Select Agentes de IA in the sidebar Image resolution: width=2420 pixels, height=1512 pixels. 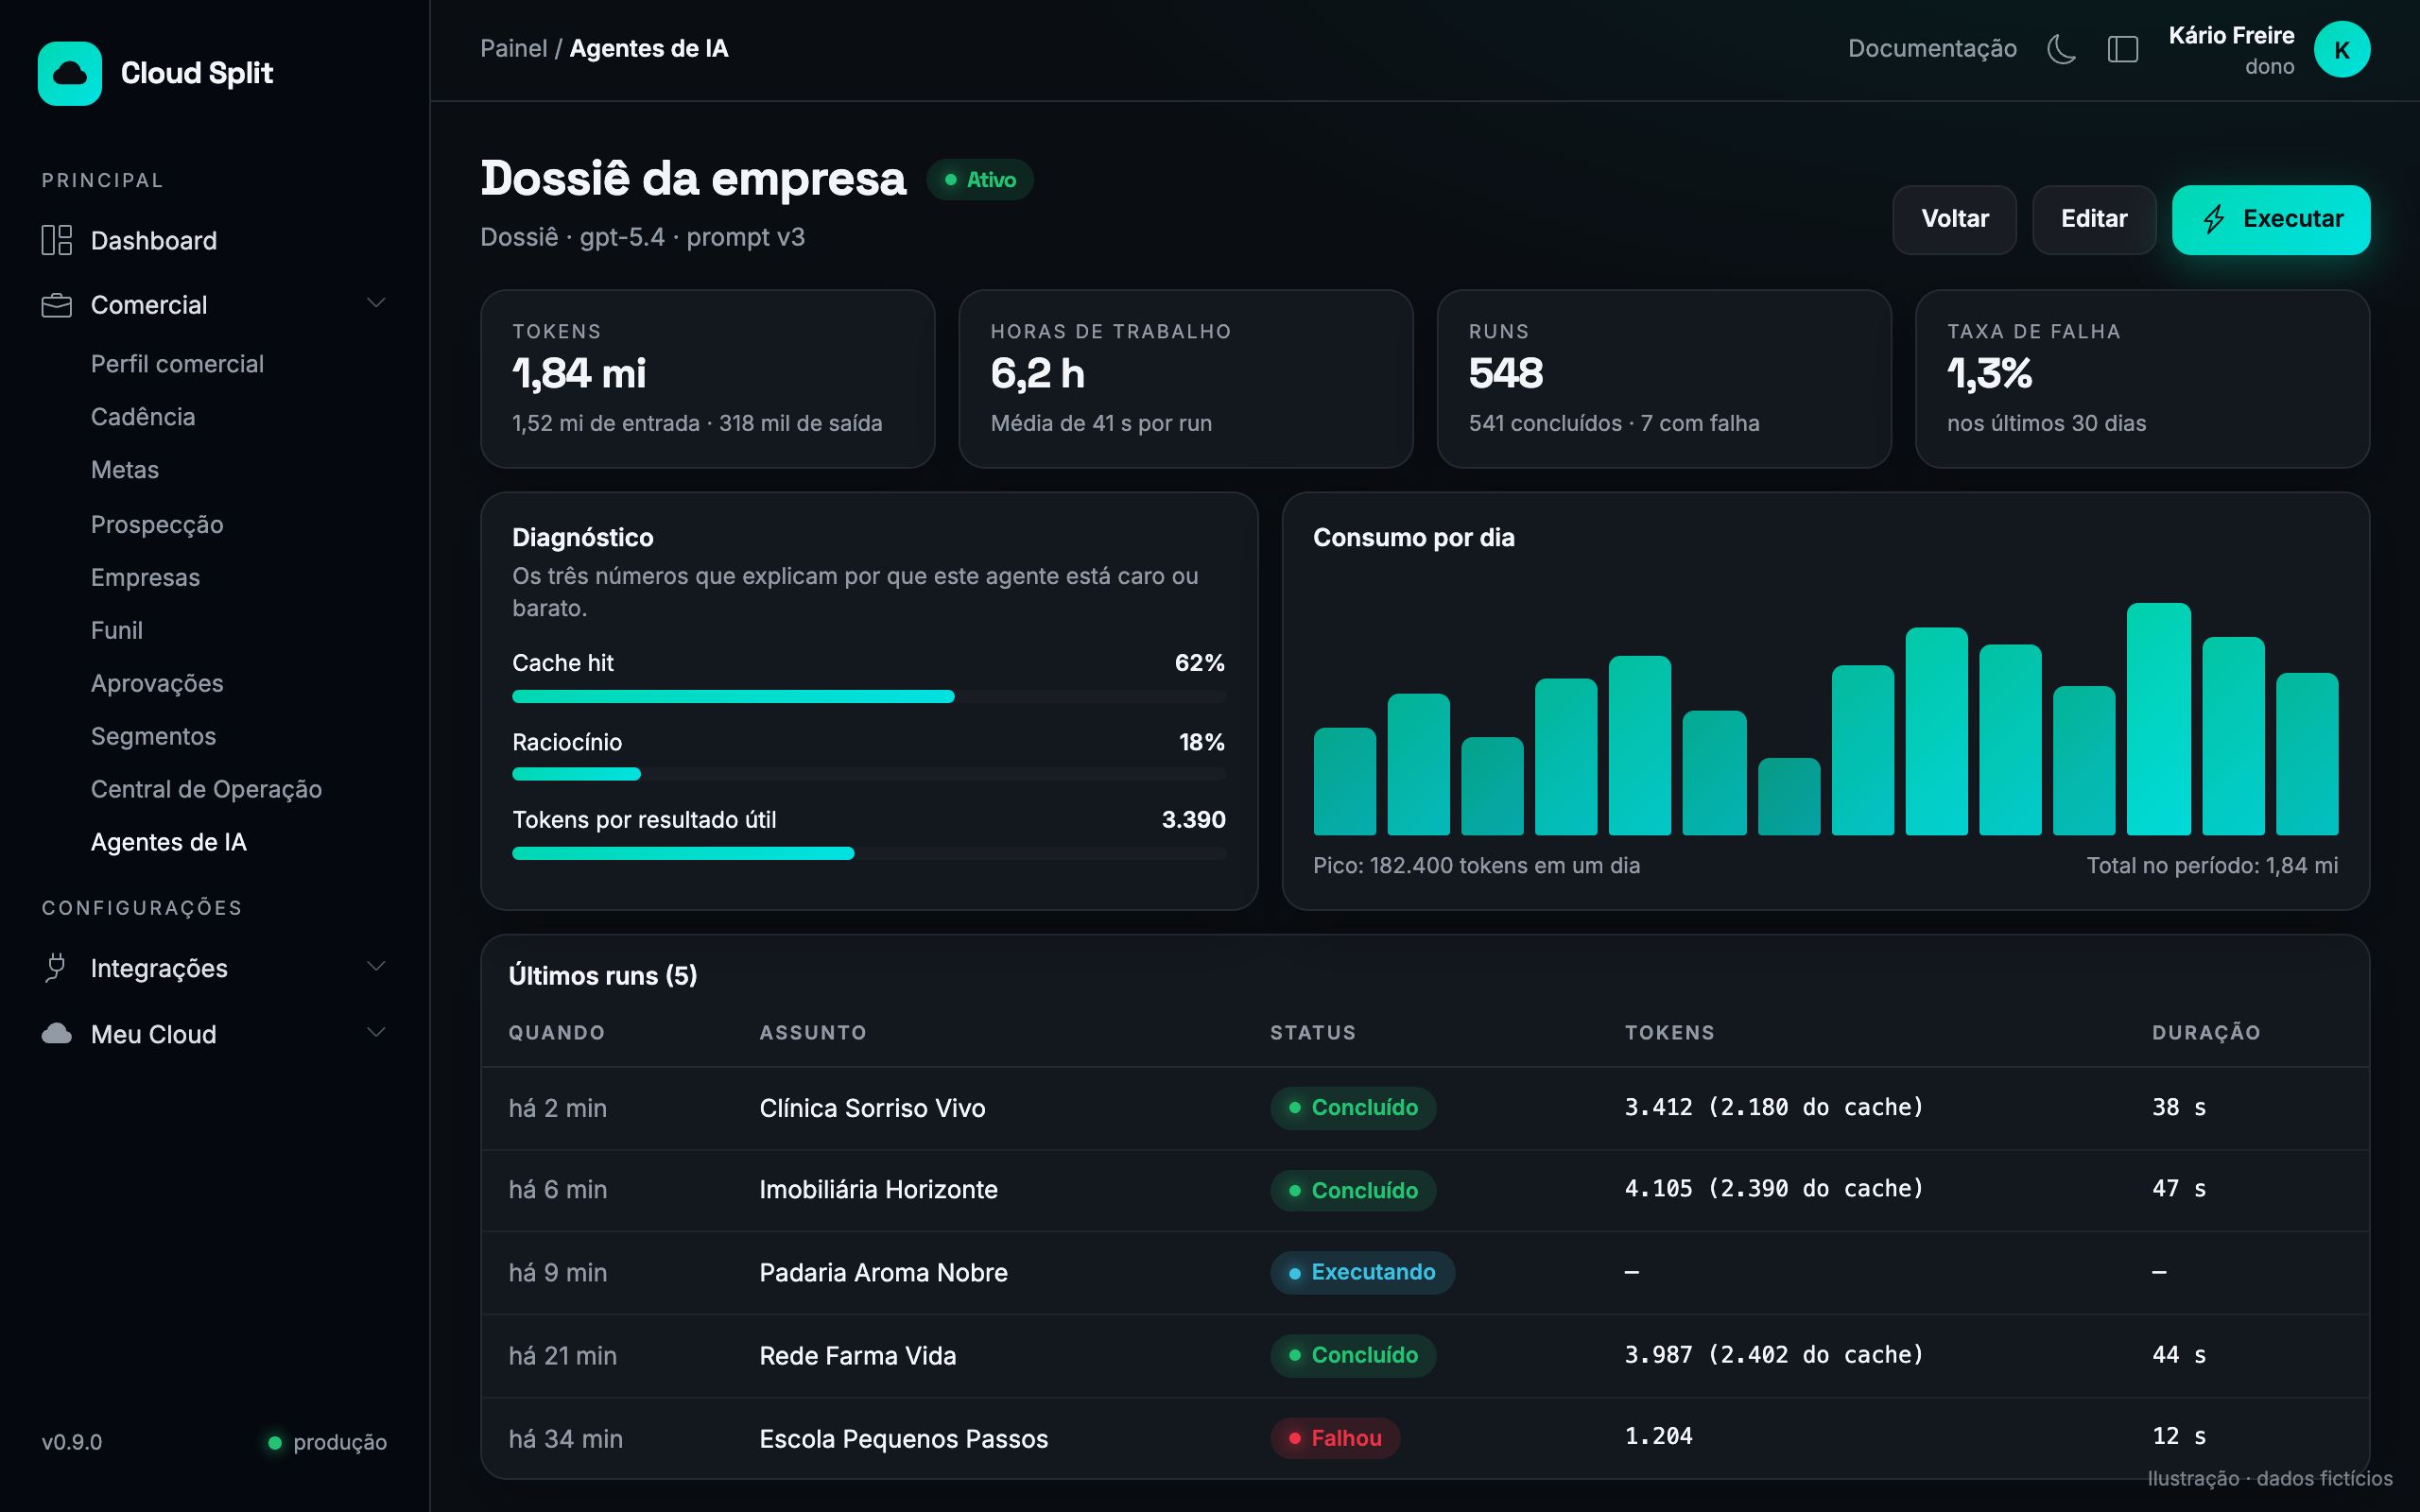168,842
